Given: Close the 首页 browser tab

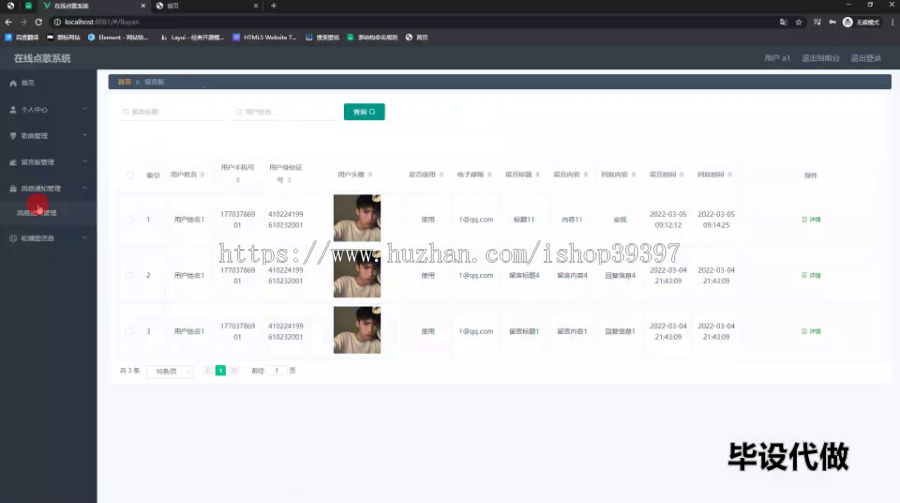Looking at the screenshot, I should point(255,6).
